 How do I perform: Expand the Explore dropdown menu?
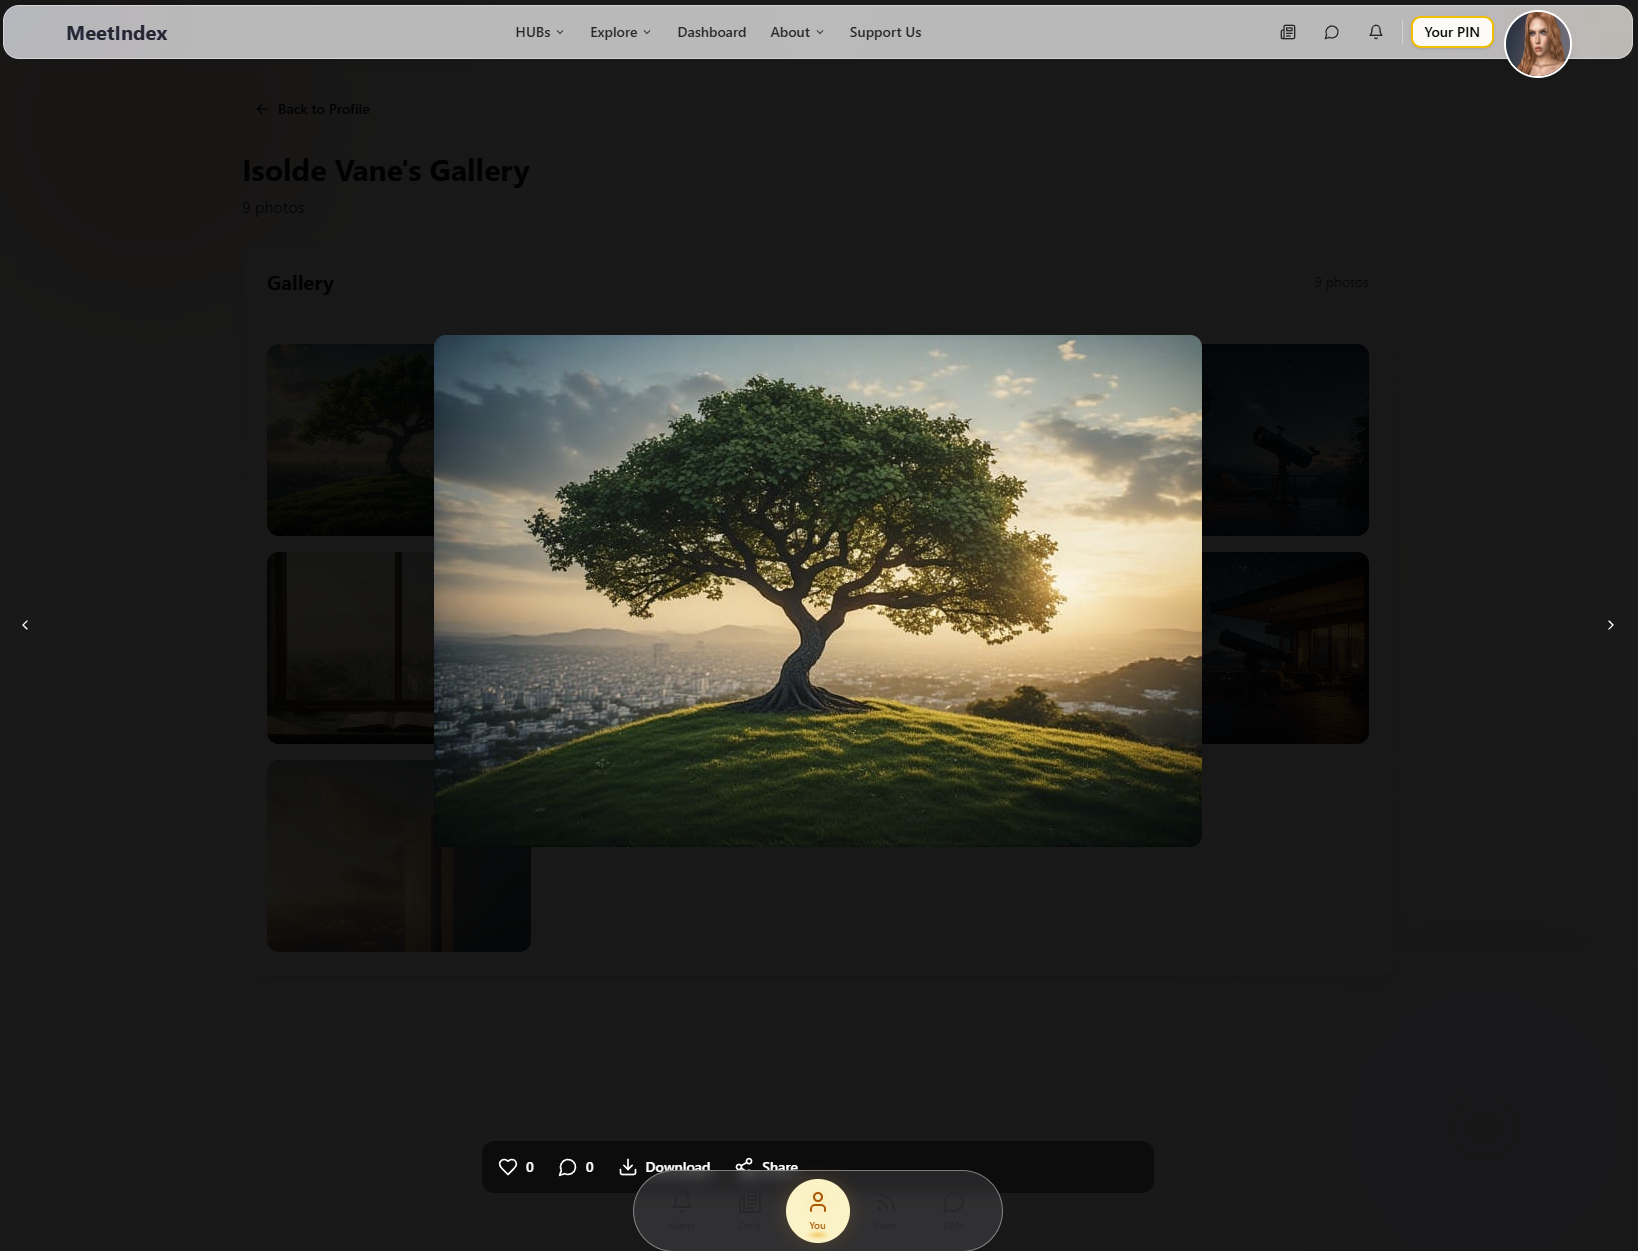click(621, 32)
